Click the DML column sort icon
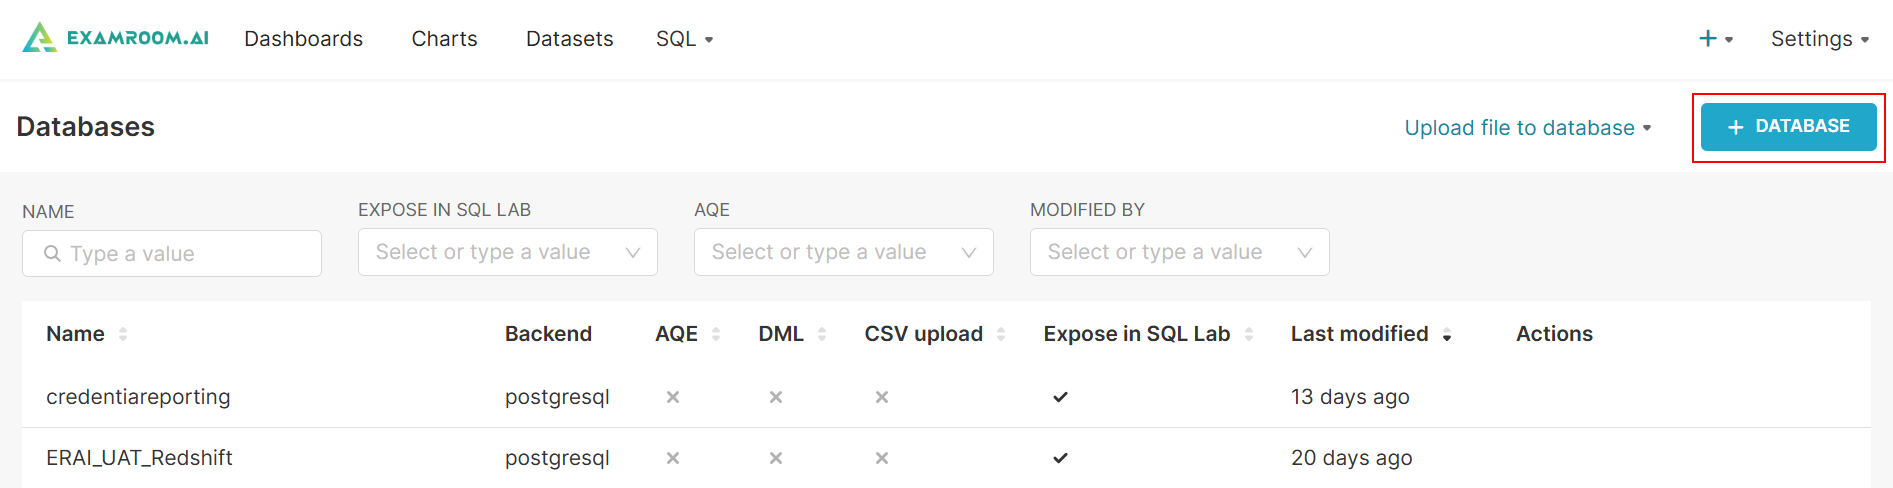The height and width of the screenshot is (488, 1893). [822, 334]
